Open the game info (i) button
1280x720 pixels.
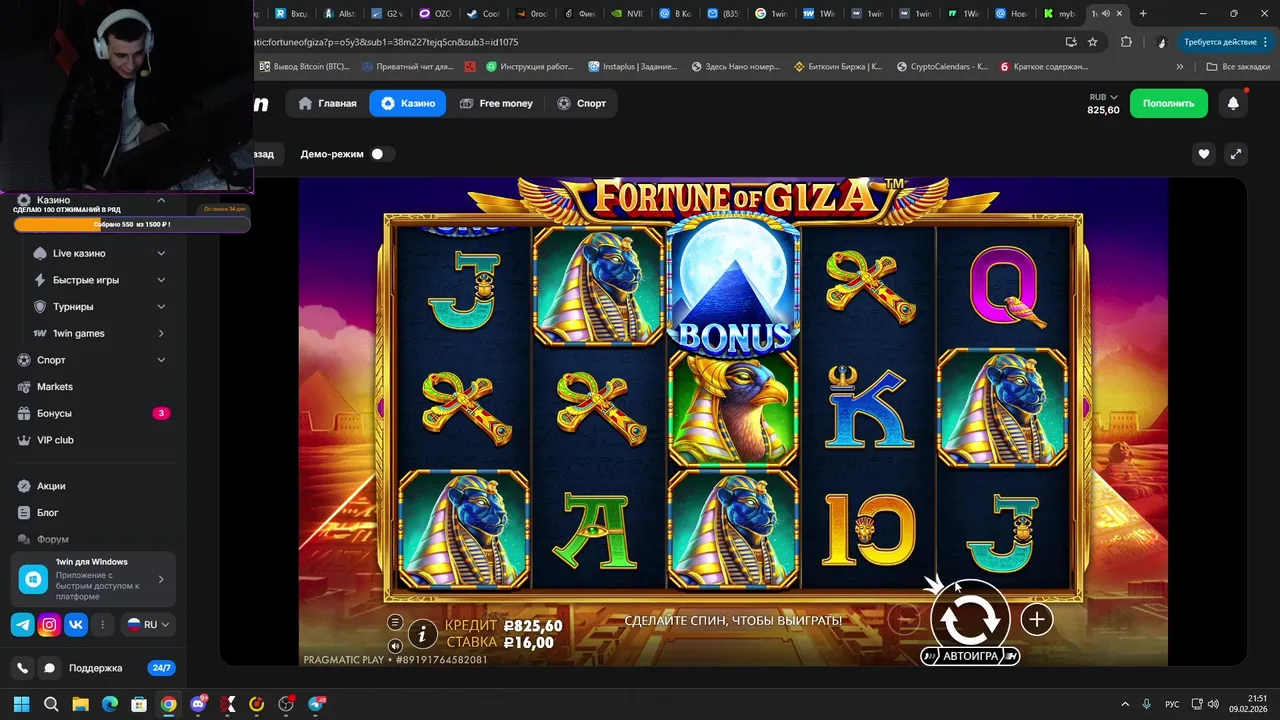tap(423, 633)
